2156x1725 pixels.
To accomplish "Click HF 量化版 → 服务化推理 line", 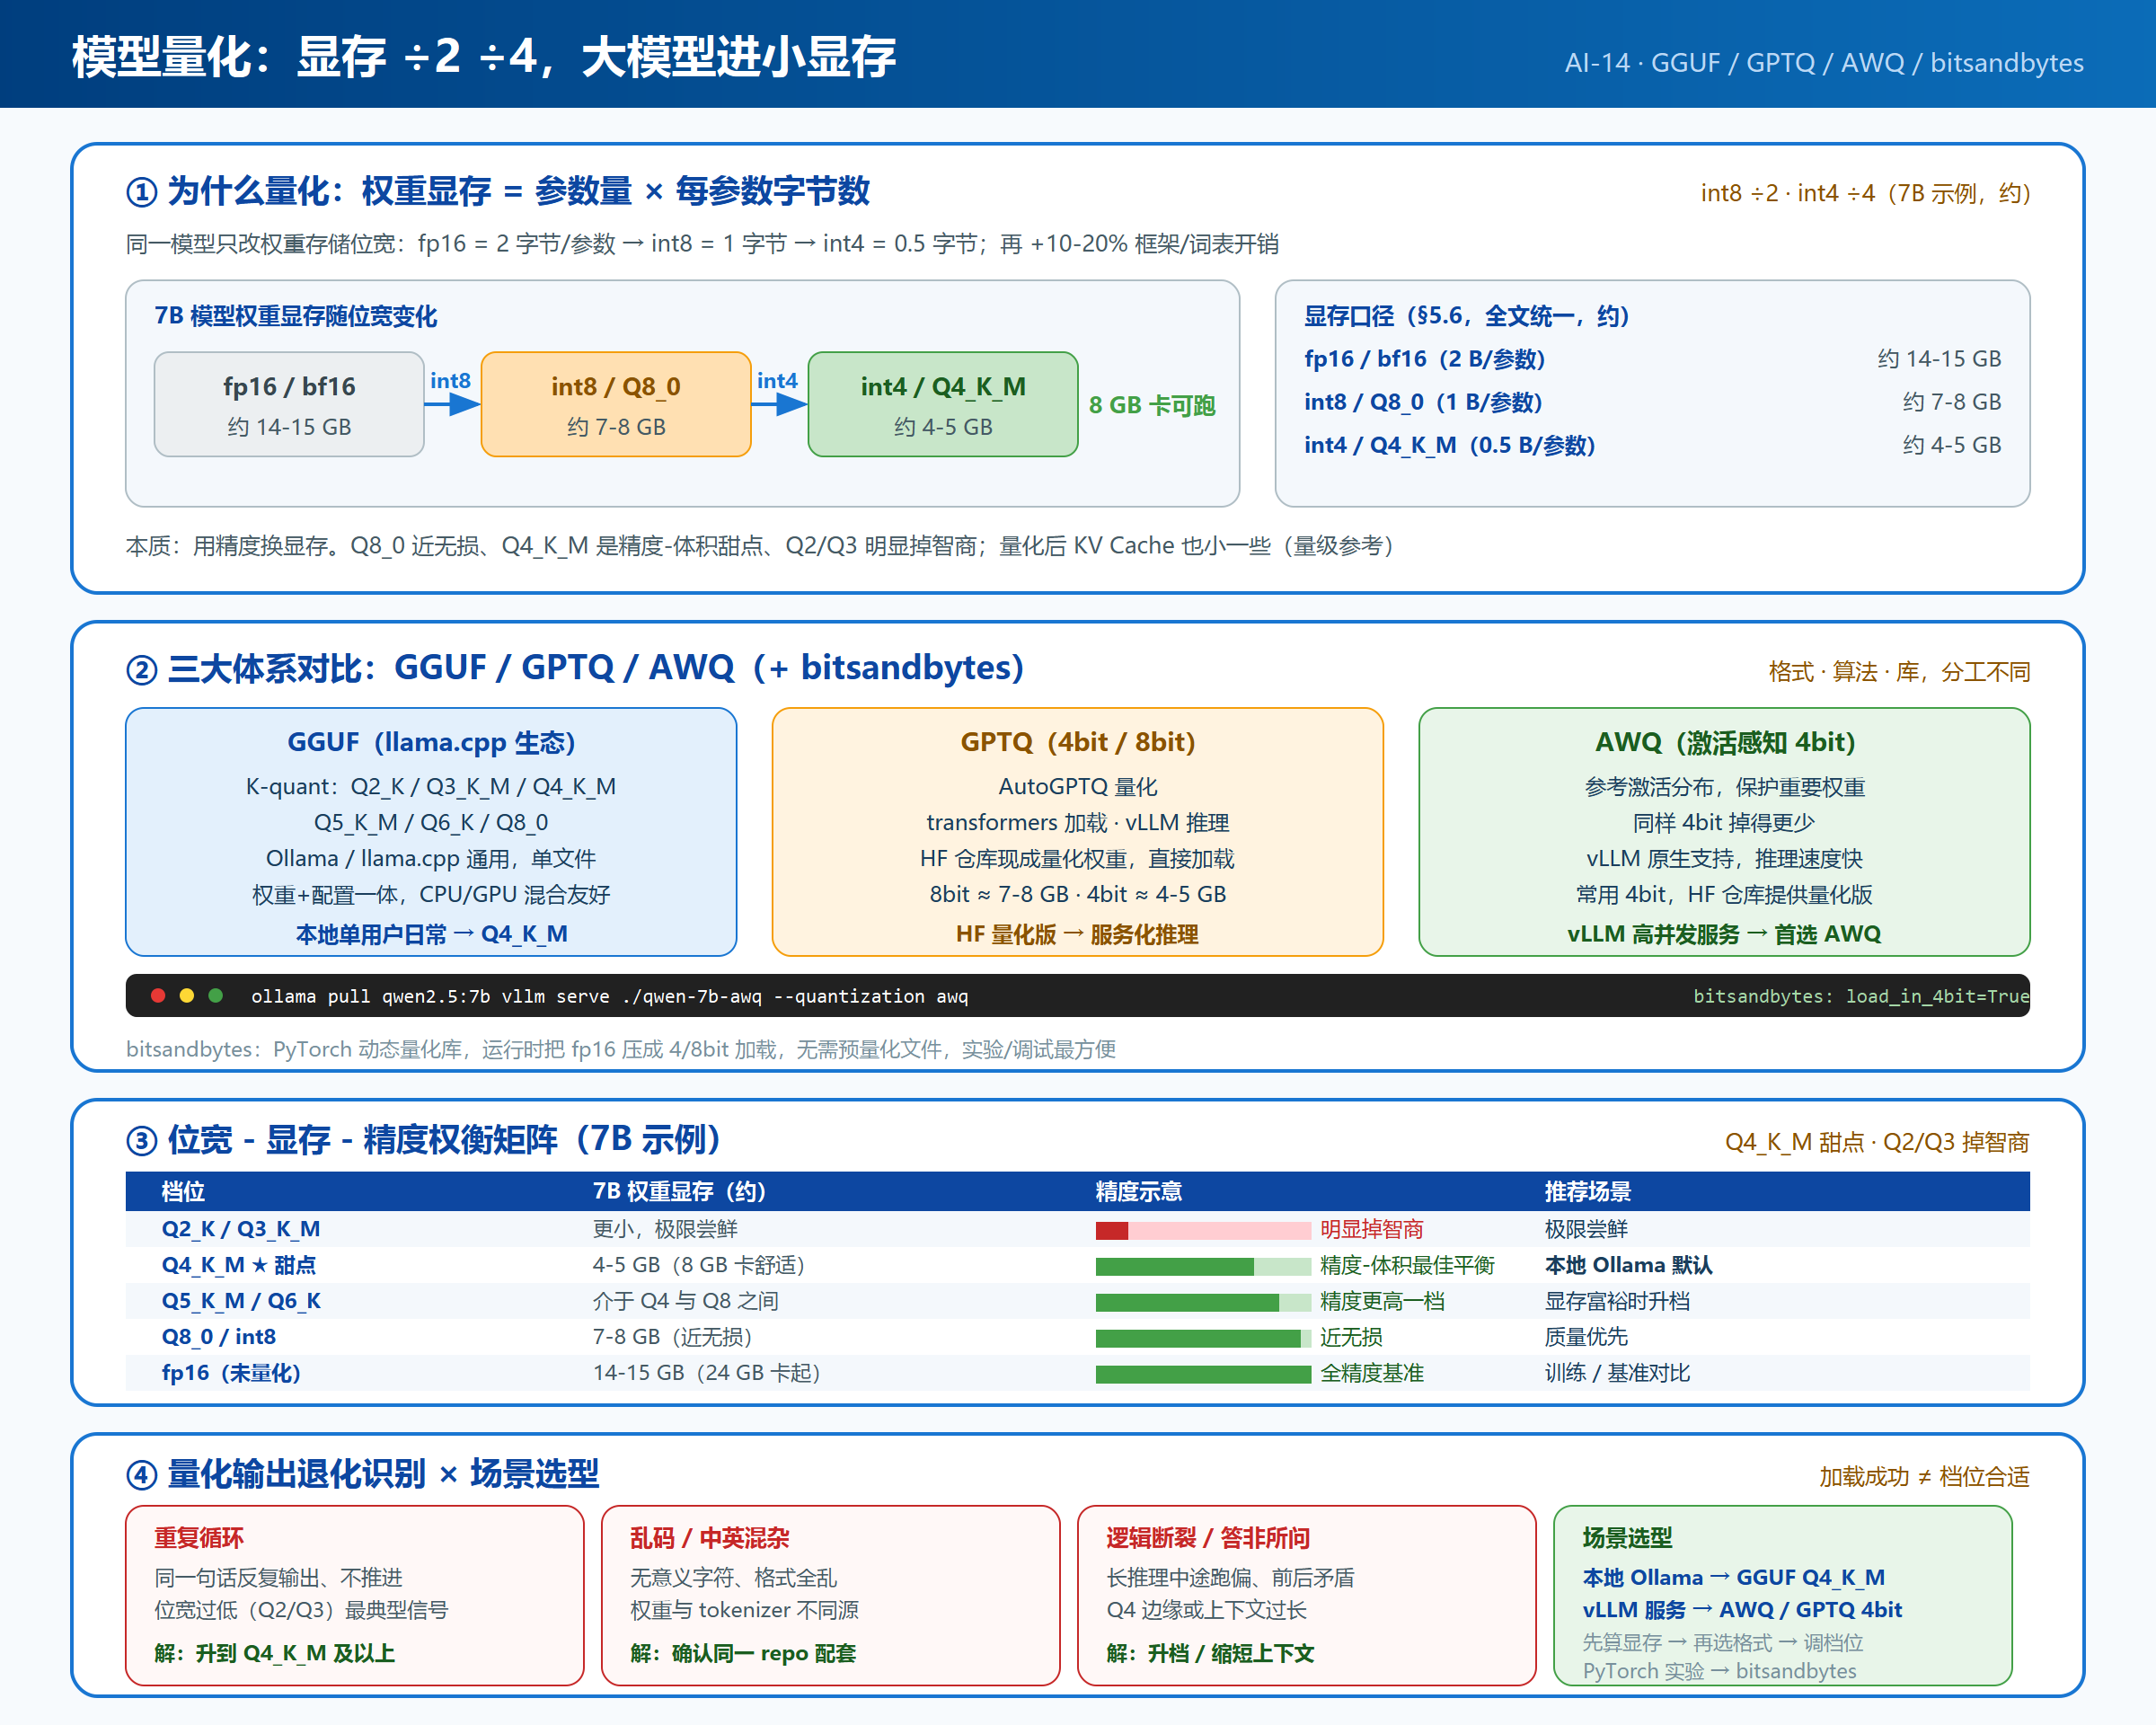I will pyautogui.click(x=1077, y=934).
